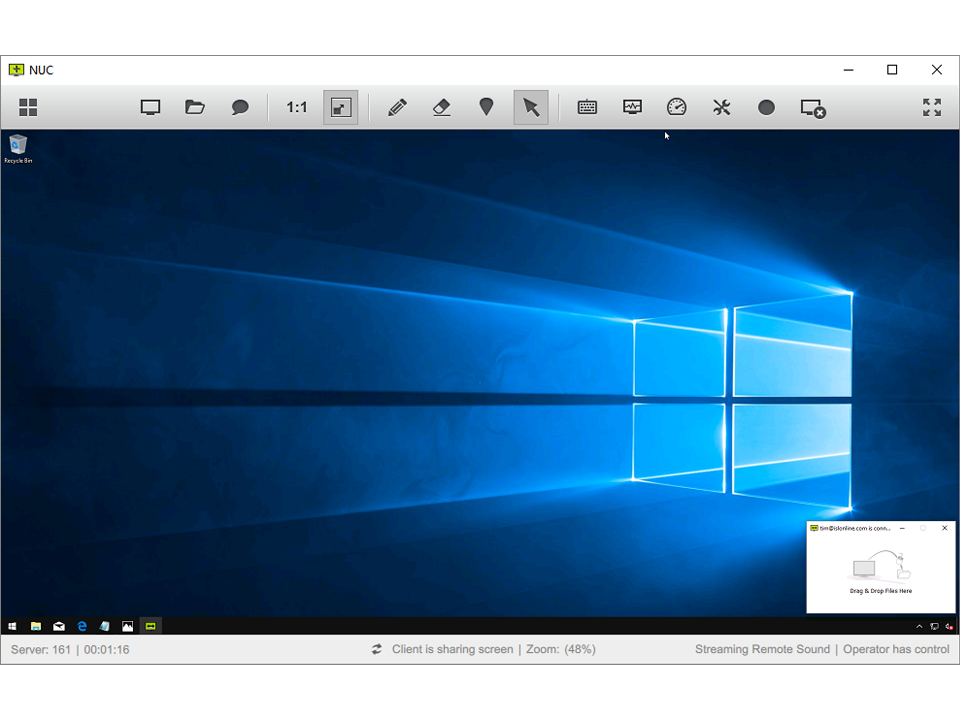Expand hidden icons in remote system tray
Viewport: 960px width, 720px height.
tap(919, 626)
